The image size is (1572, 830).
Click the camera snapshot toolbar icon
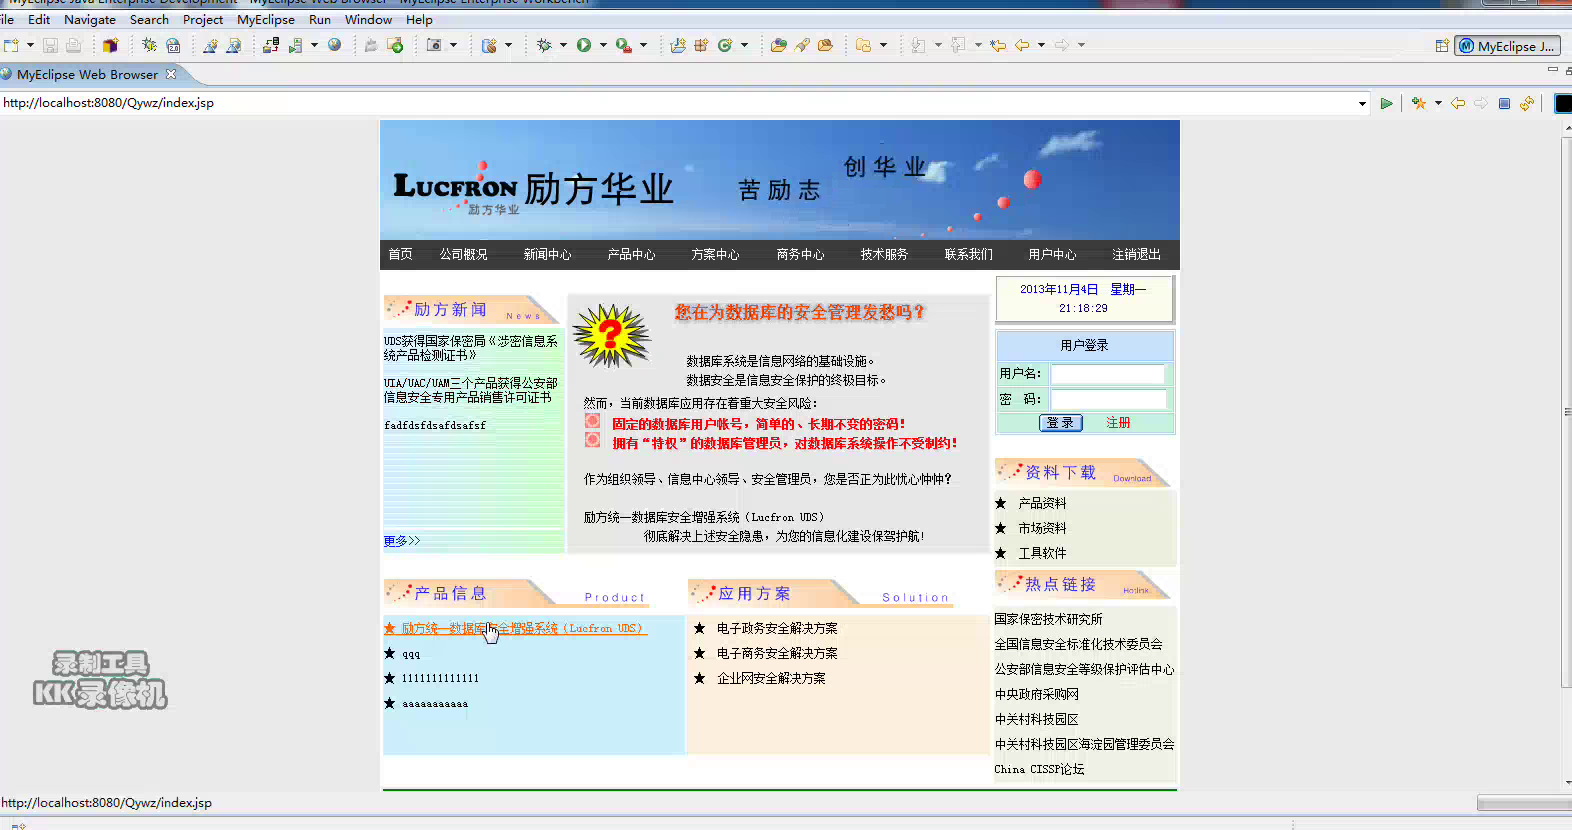point(434,45)
